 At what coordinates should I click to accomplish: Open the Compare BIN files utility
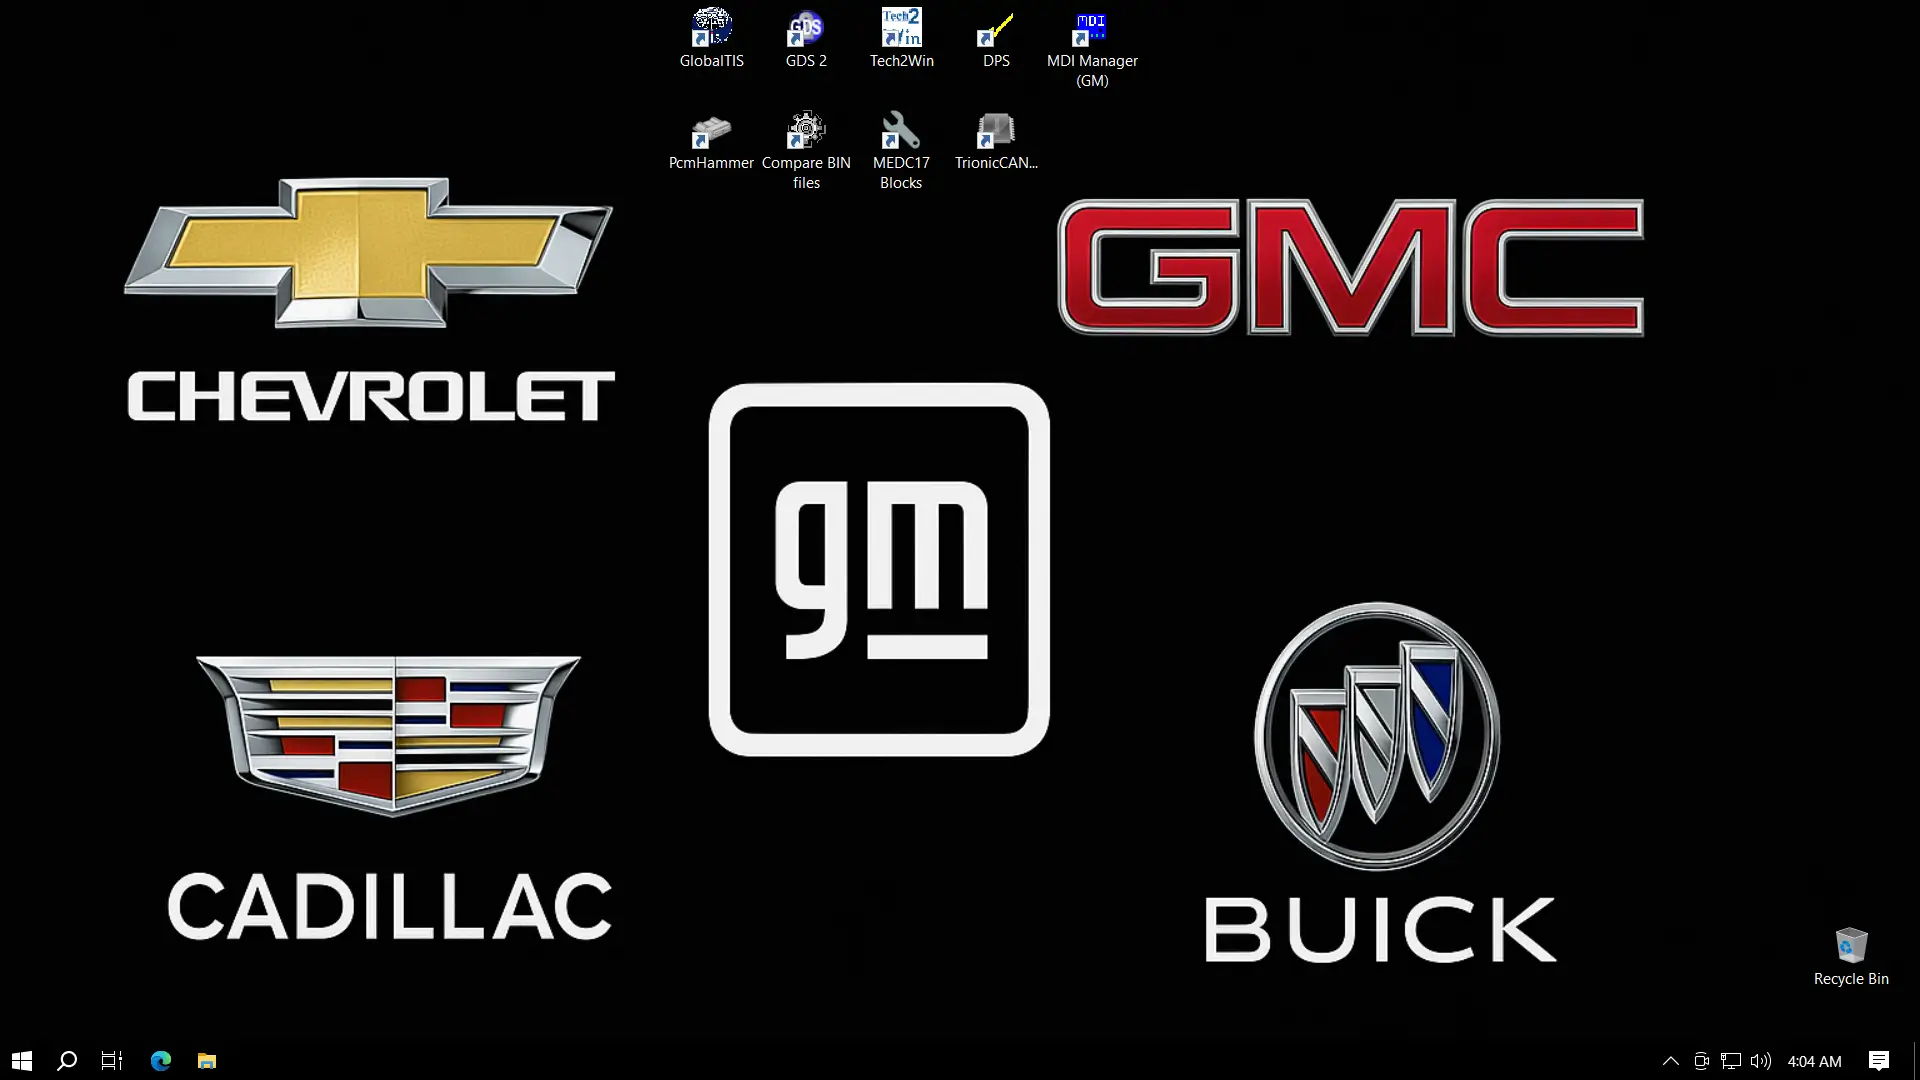806,128
